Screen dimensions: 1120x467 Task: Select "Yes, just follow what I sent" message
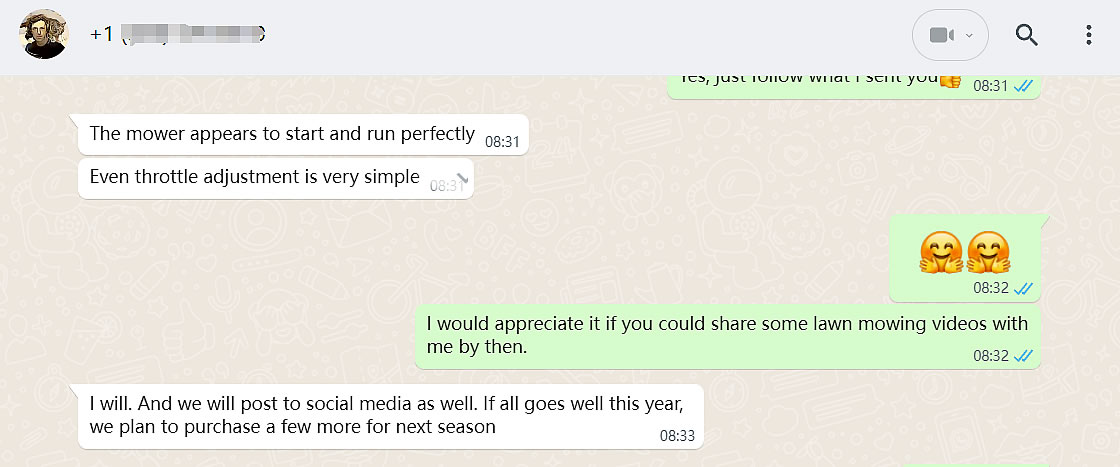point(810,79)
